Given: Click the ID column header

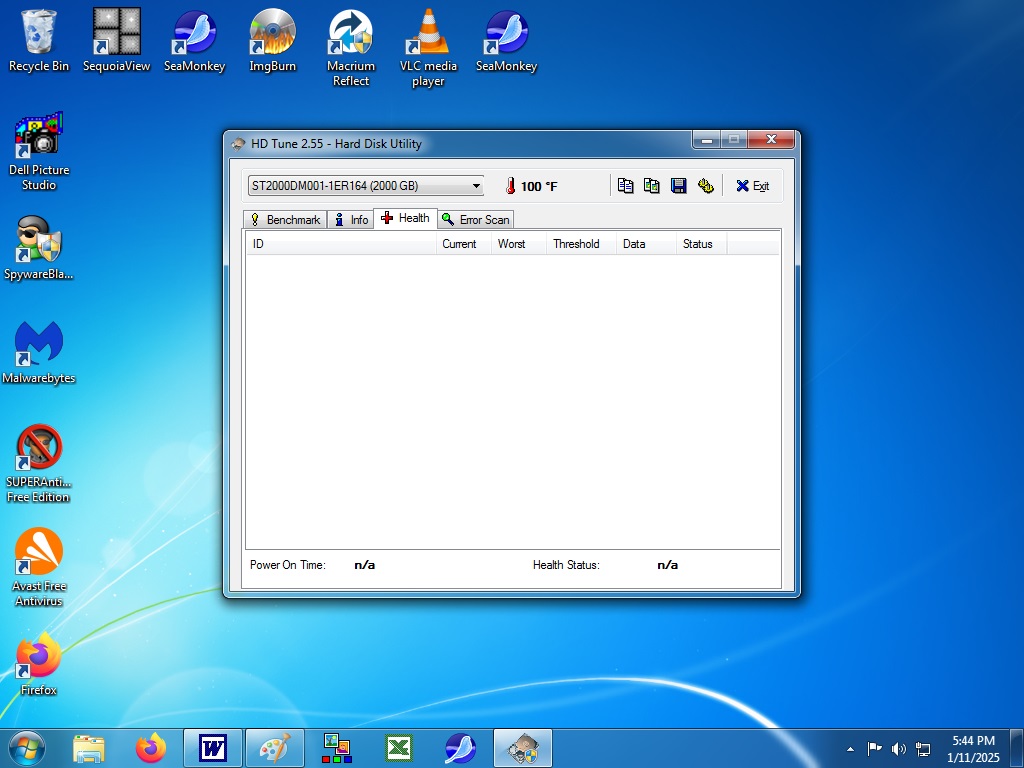Looking at the screenshot, I should [341, 244].
